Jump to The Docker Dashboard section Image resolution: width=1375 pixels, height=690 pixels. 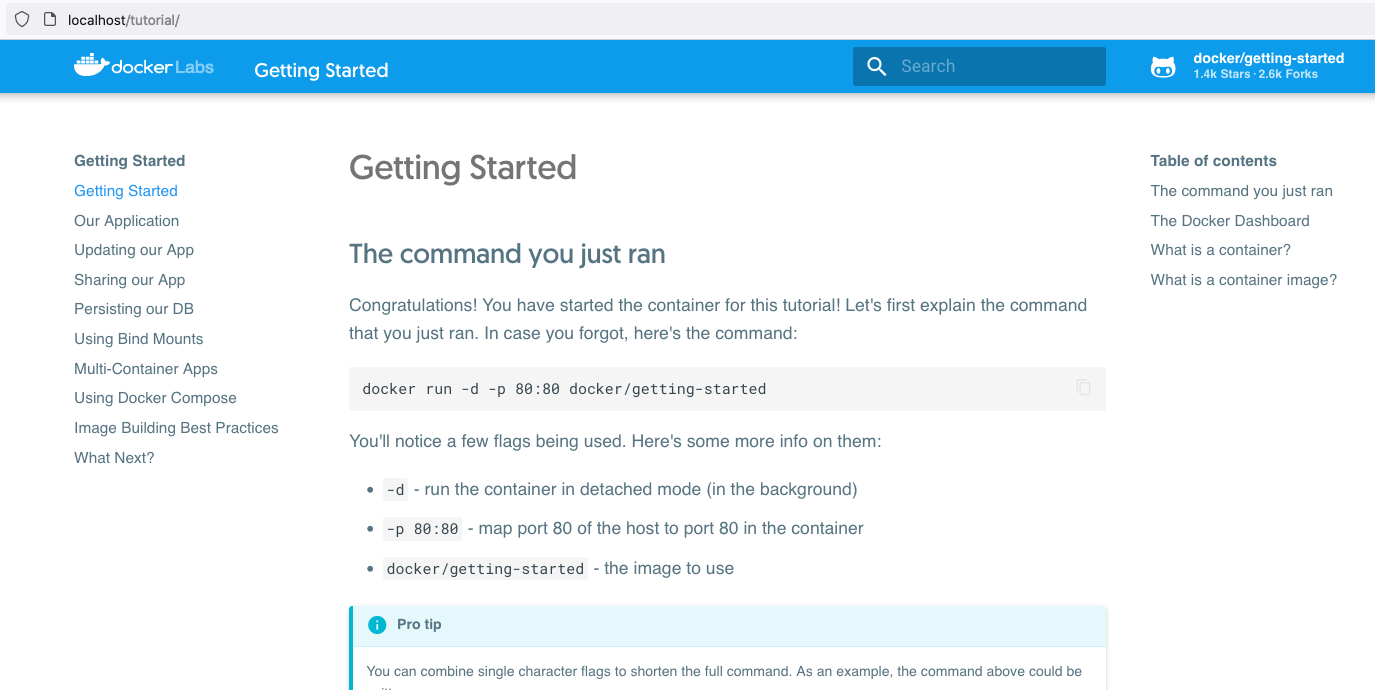pos(1230,221)
